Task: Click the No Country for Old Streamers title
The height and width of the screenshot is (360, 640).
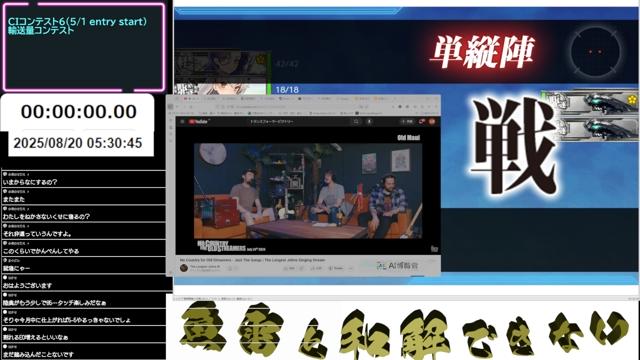Action: pyautogui.click(x=253, y=260)
